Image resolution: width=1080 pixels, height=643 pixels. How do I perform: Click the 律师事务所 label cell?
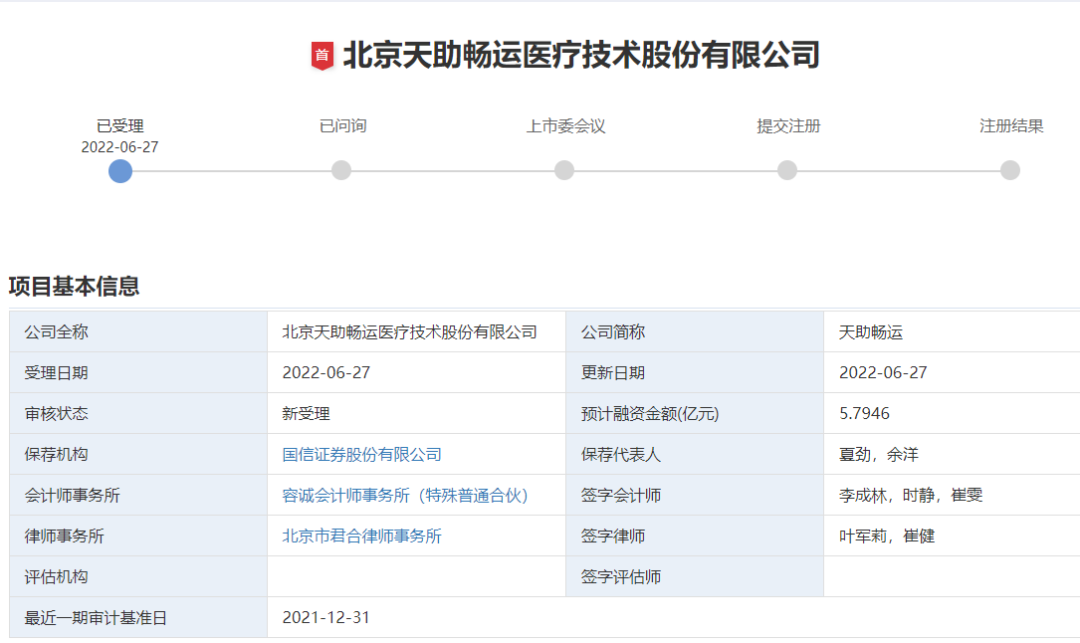point(138,536)
